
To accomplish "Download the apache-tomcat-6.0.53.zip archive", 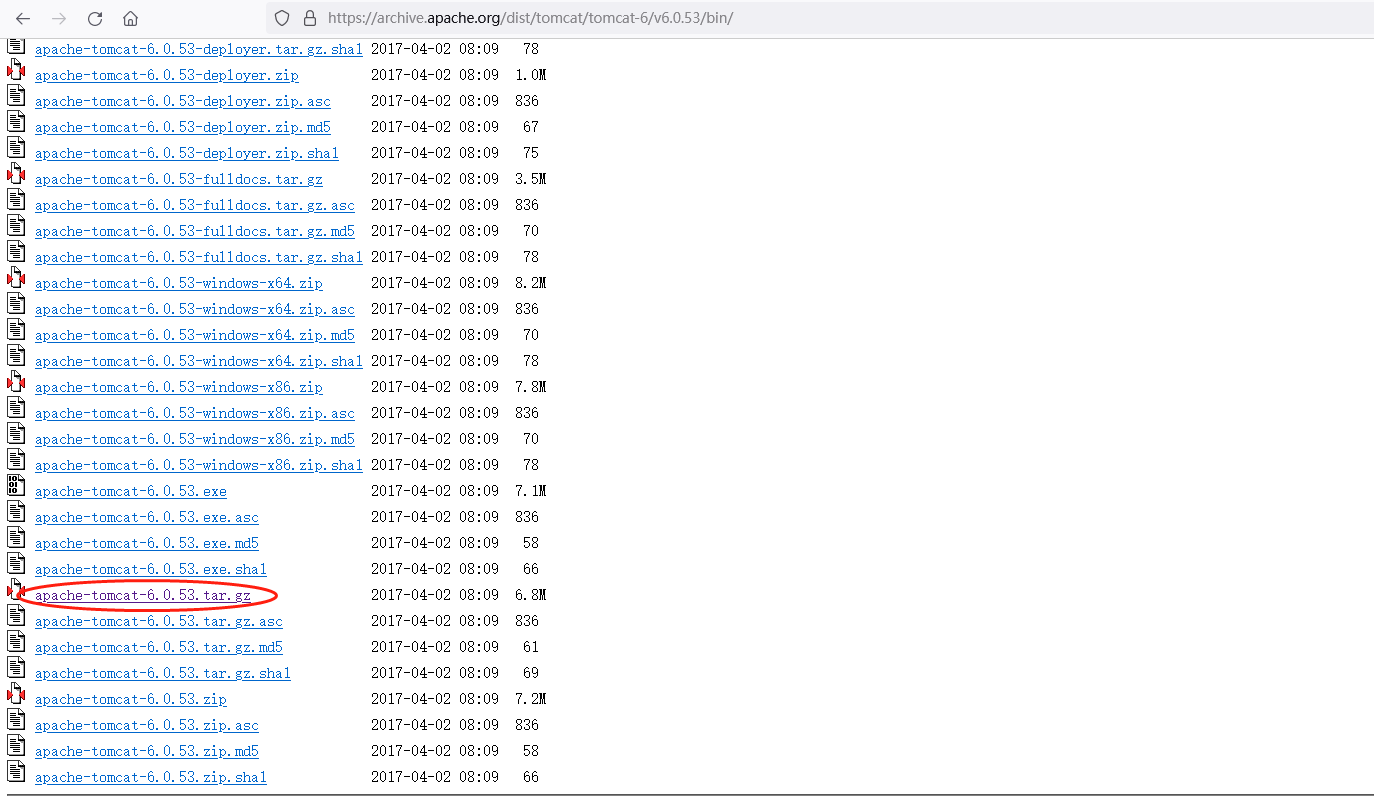I will [x=131, y=699].
